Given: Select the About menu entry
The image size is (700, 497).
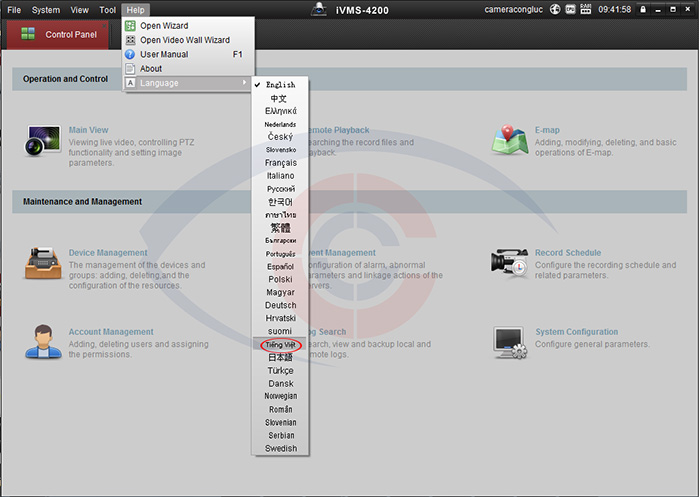Looking at the screenshot, I should click(x=188, y=69).
